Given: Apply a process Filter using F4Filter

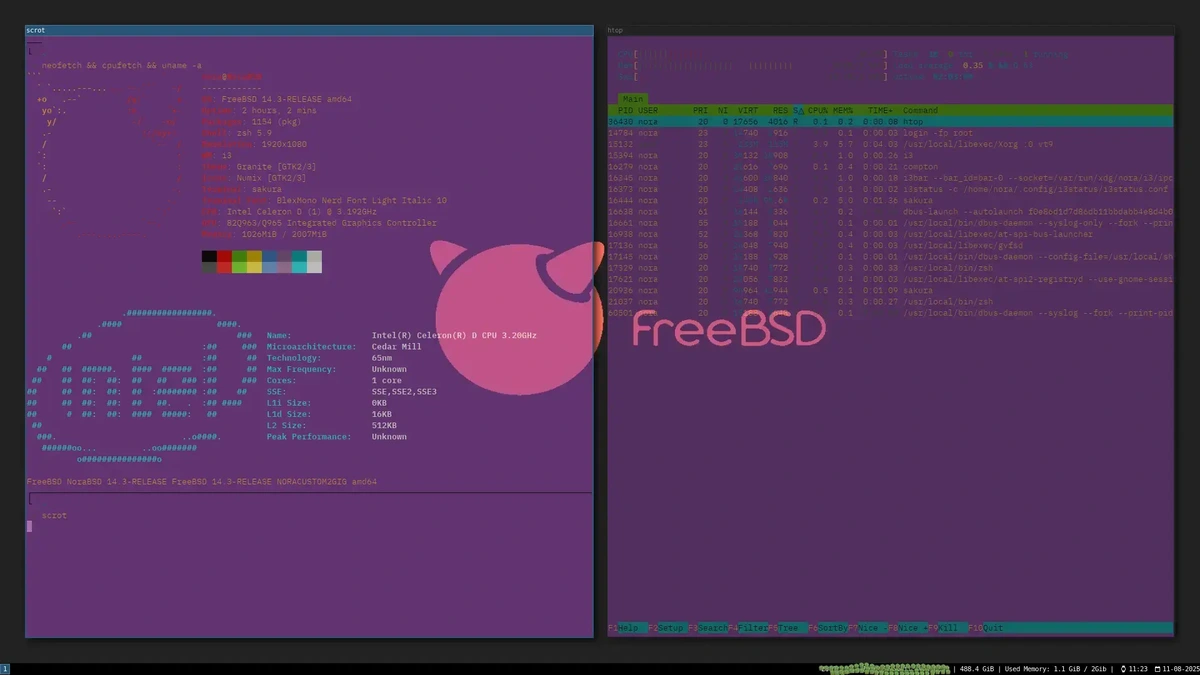Looking at the screenshot, I should click(749, 628).
